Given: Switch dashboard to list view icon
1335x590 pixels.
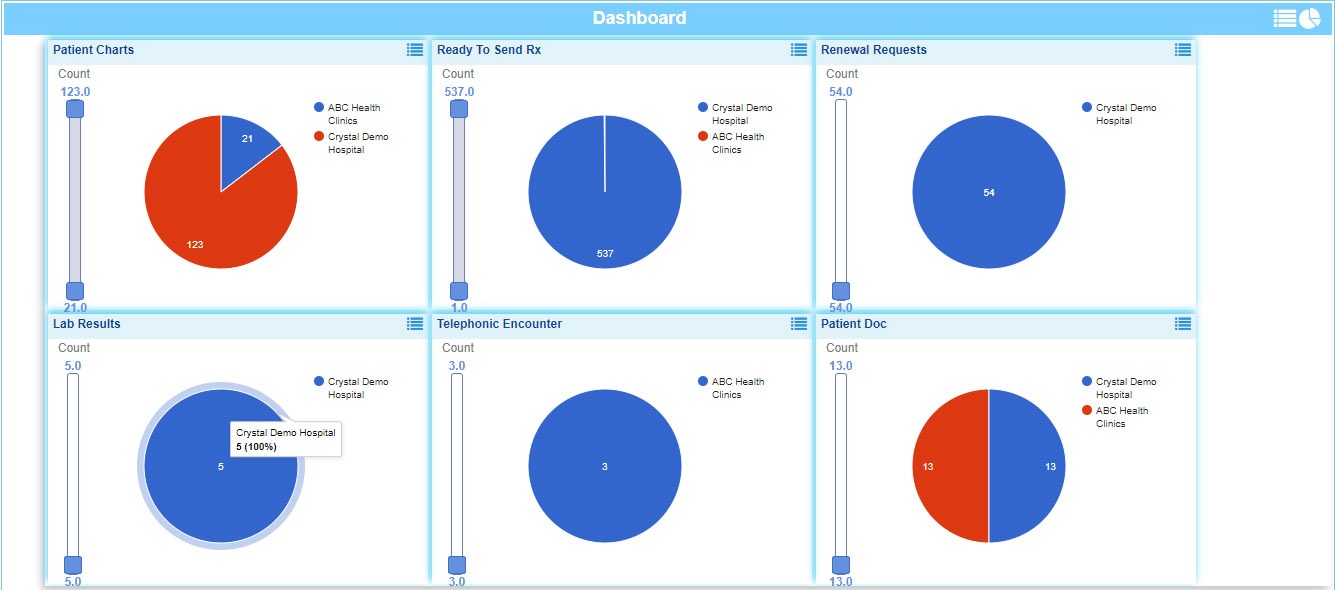Looking at the screenshot, I should [1284, 18].
